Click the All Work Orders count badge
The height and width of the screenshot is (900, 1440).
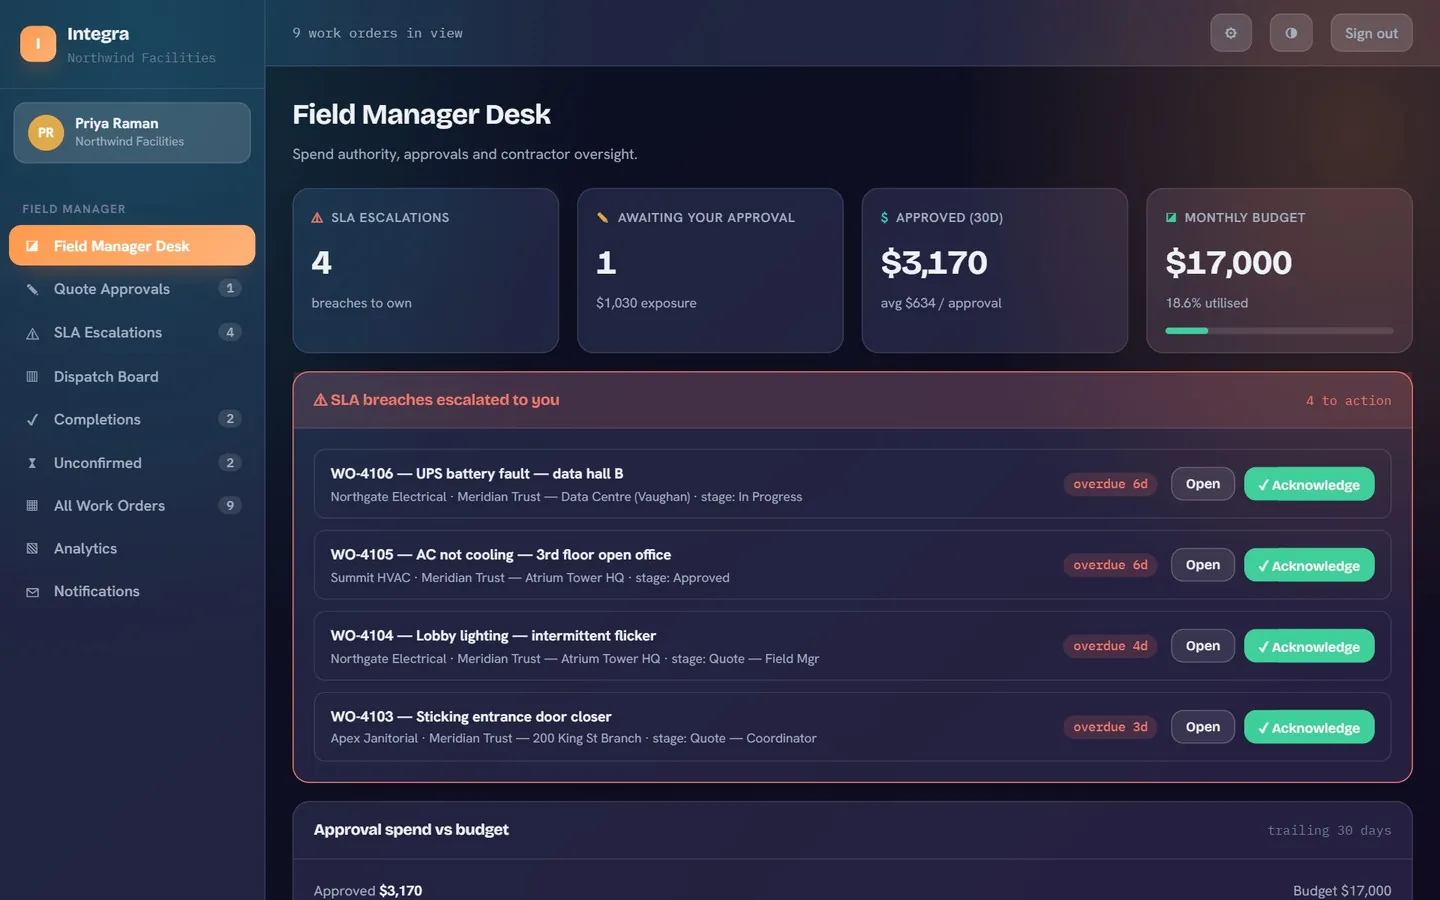click(x=230, y=506)
